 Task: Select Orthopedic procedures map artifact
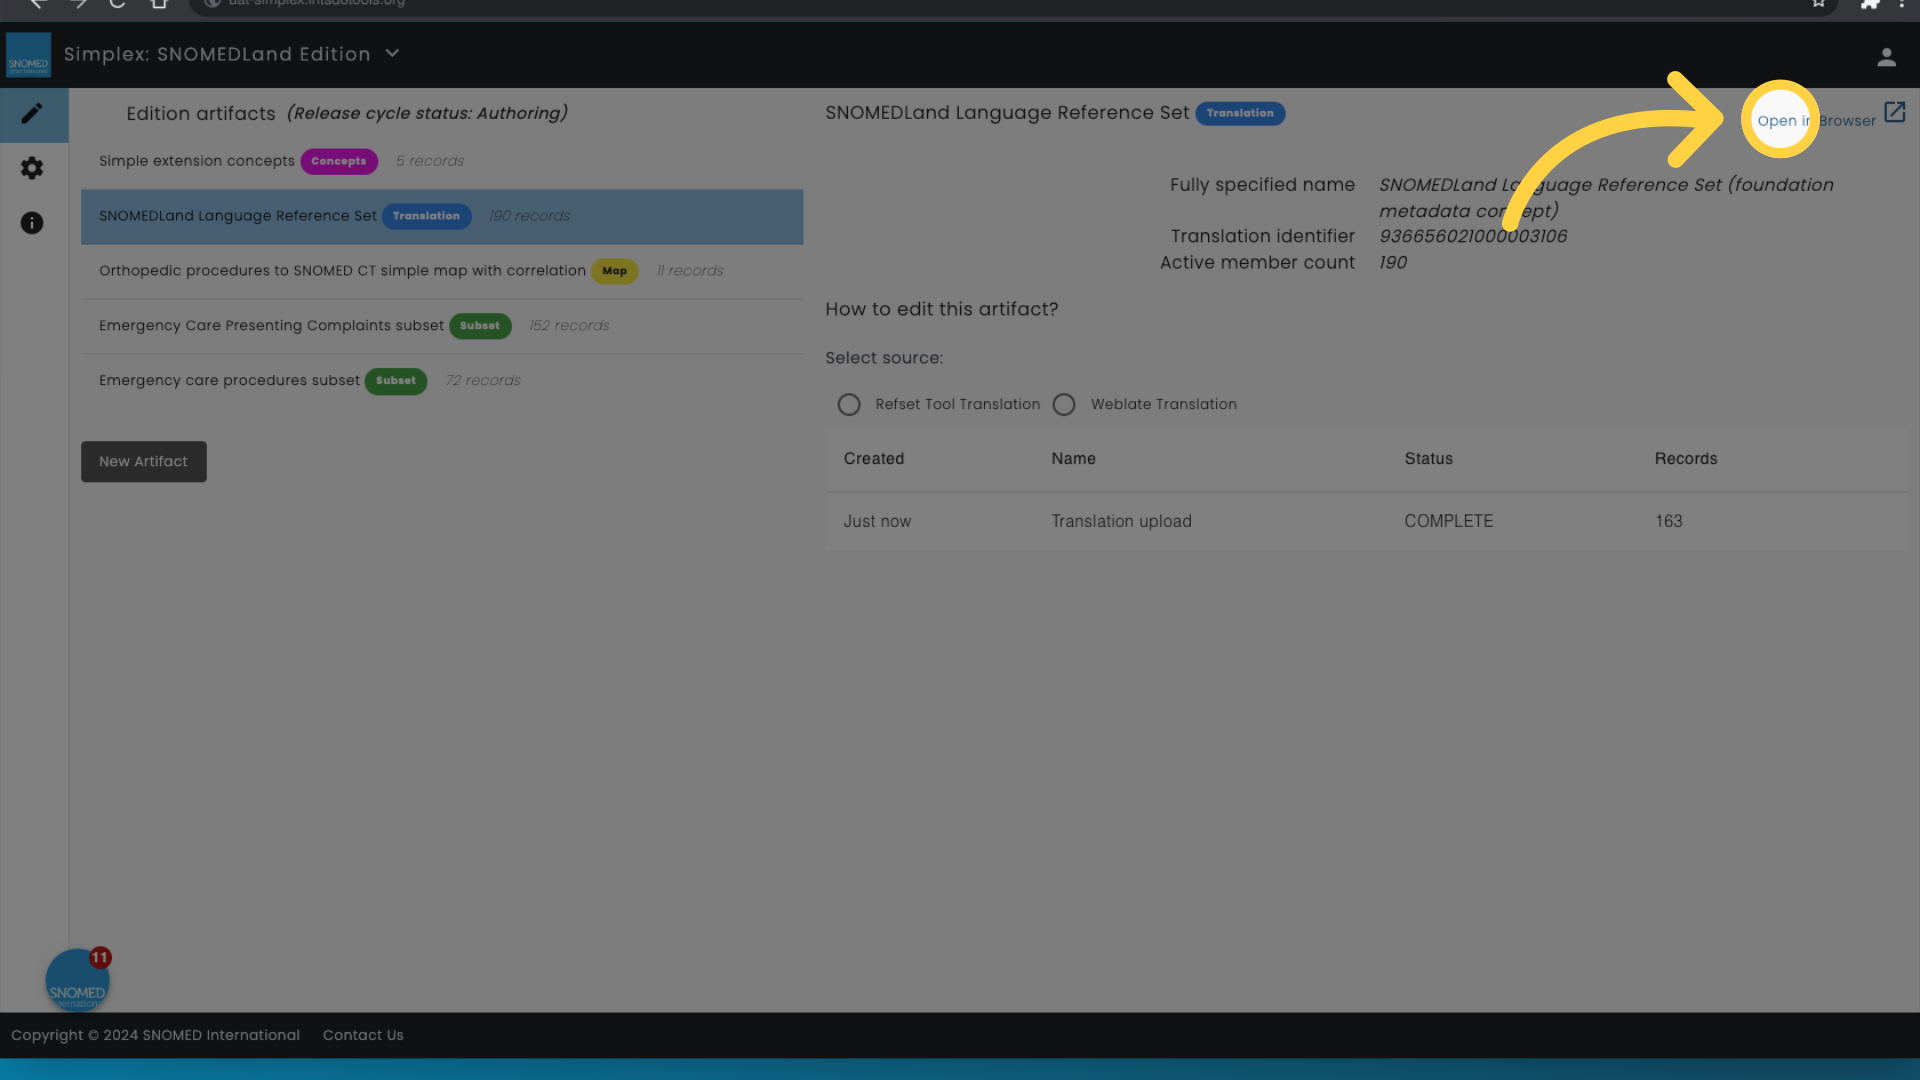442,271
